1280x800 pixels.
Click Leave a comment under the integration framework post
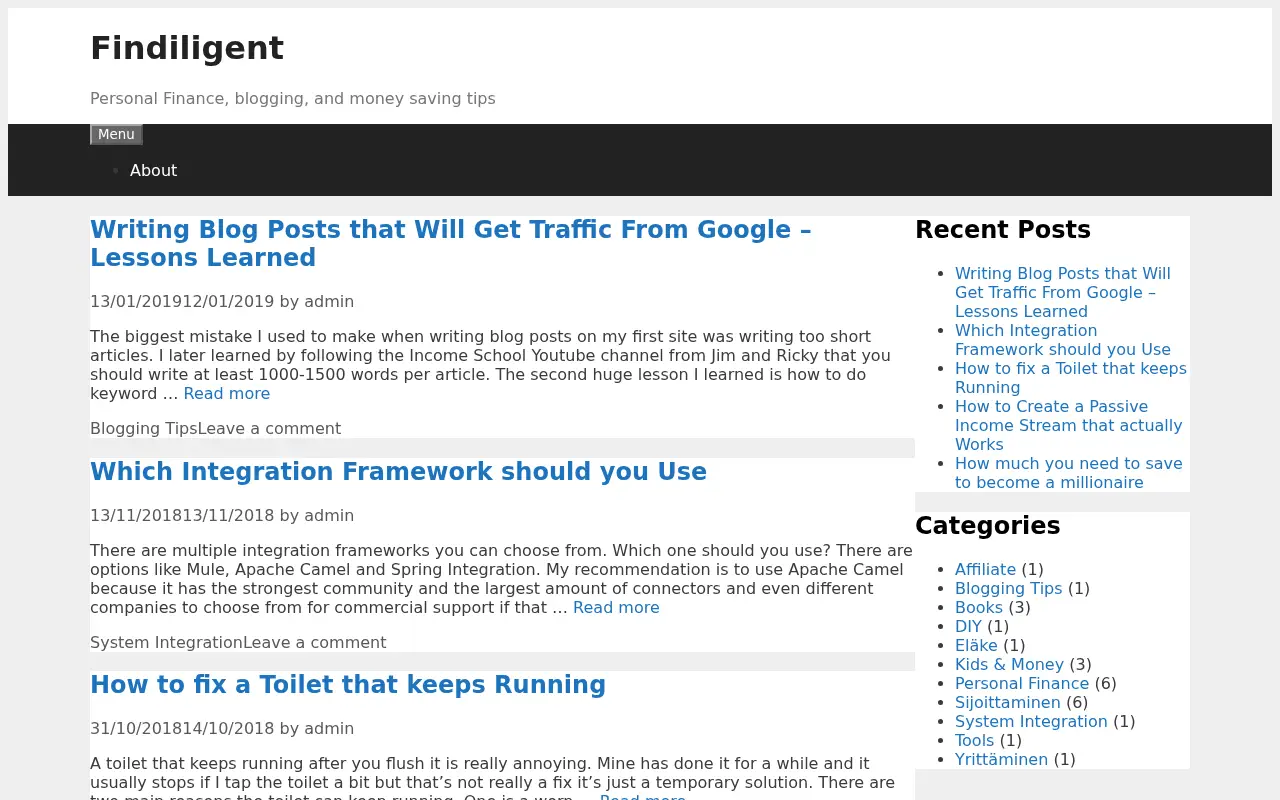[314, 642]
